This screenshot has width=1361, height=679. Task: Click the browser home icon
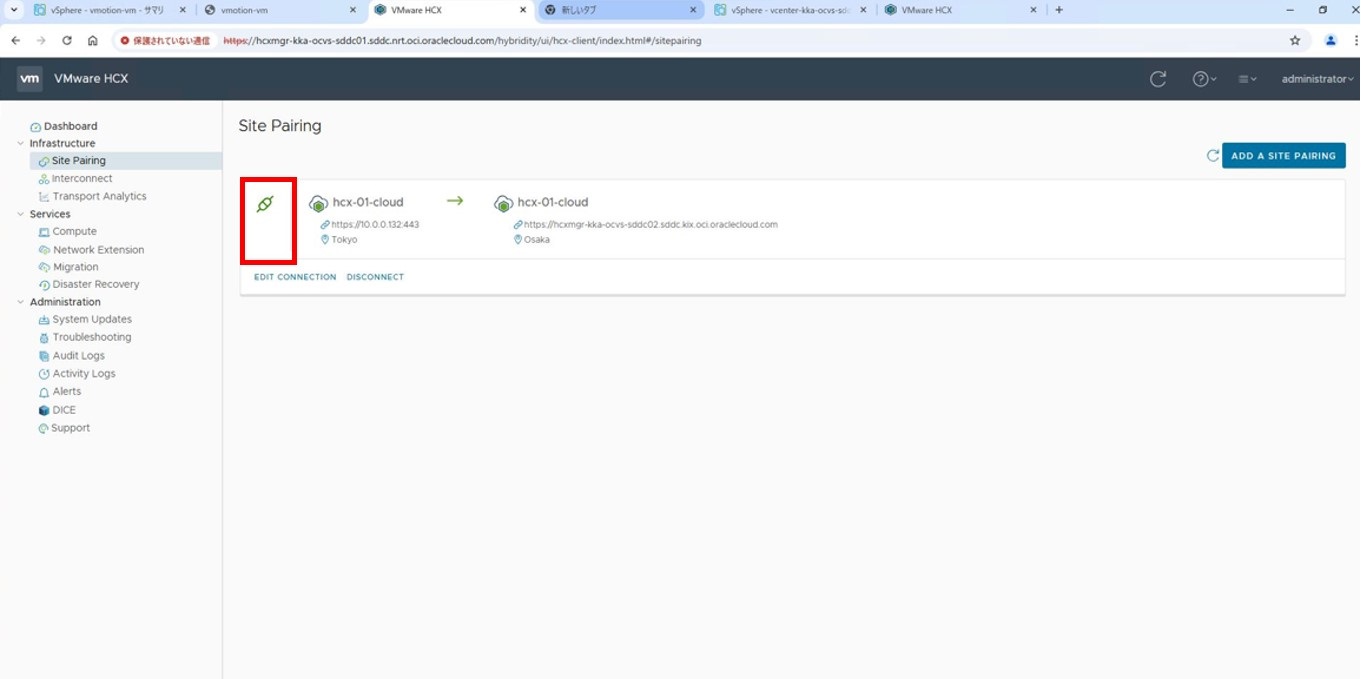93,41
